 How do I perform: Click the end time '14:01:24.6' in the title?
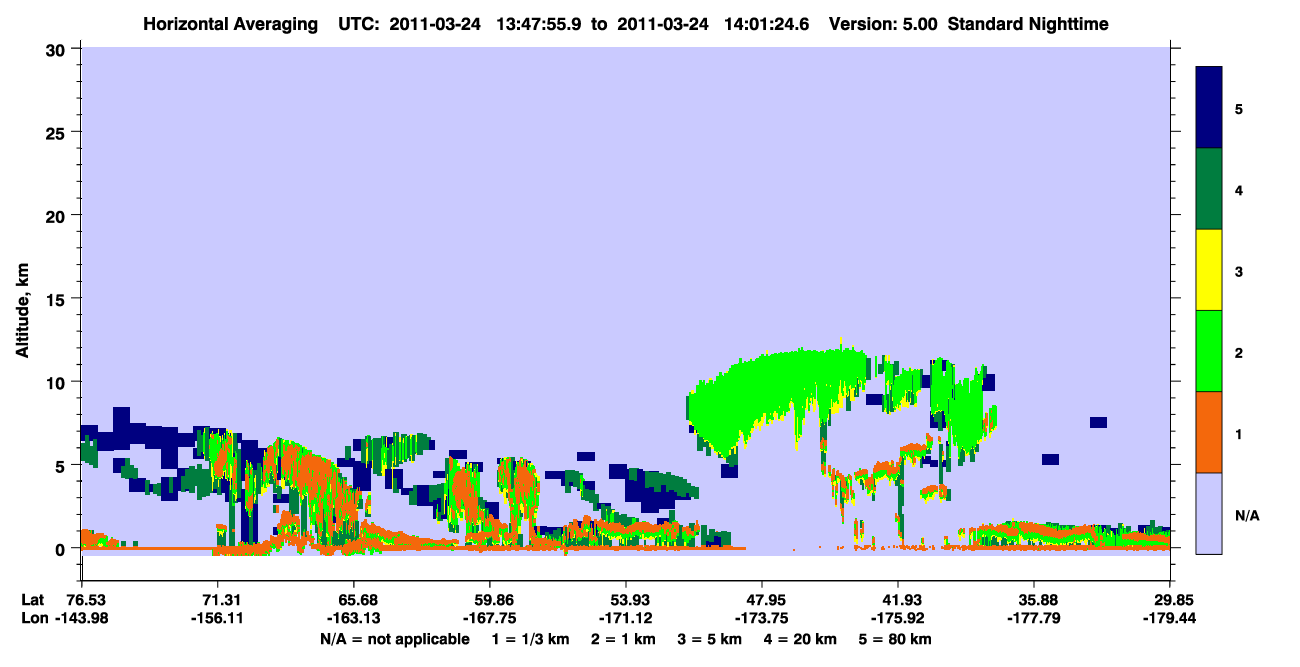pyautogui.click(x=765, y=23)
